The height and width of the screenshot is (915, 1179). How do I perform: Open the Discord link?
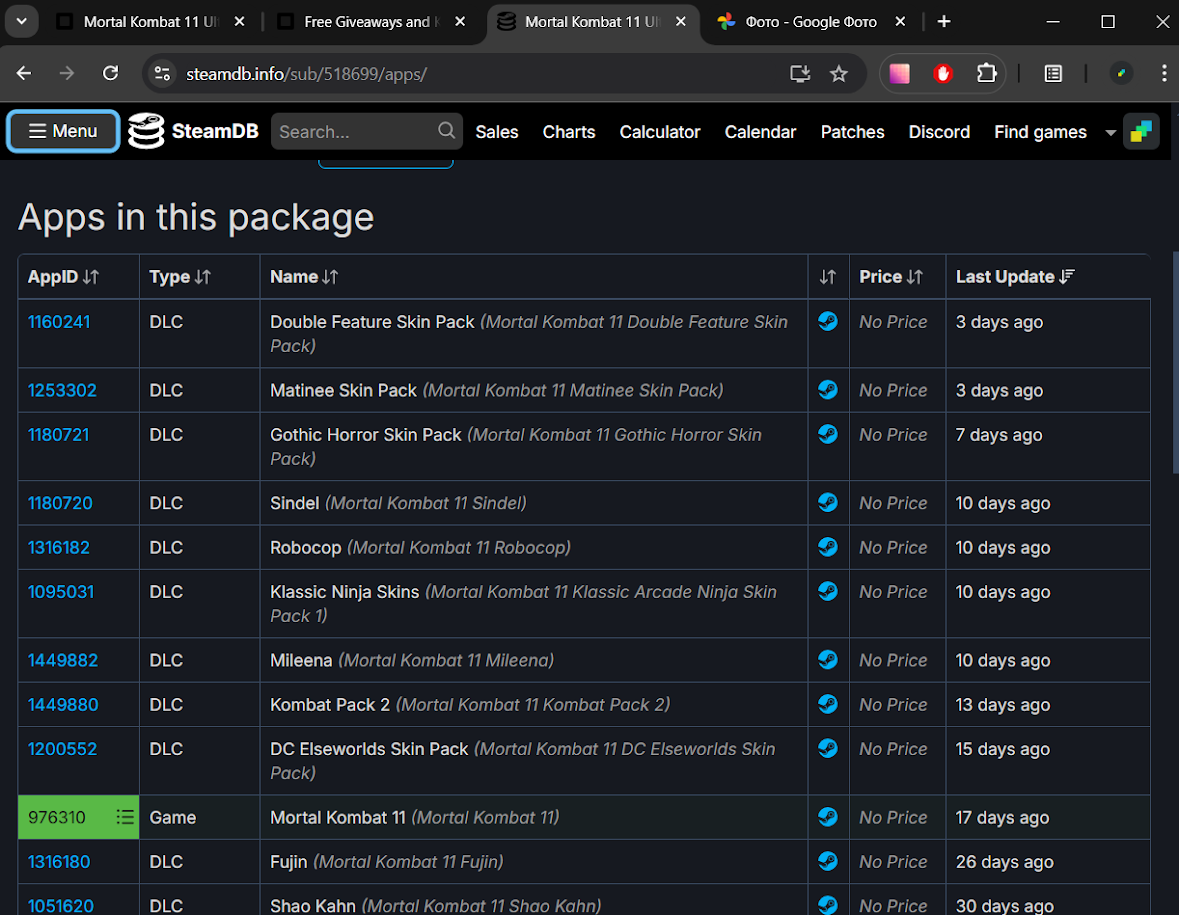(939, 132)
